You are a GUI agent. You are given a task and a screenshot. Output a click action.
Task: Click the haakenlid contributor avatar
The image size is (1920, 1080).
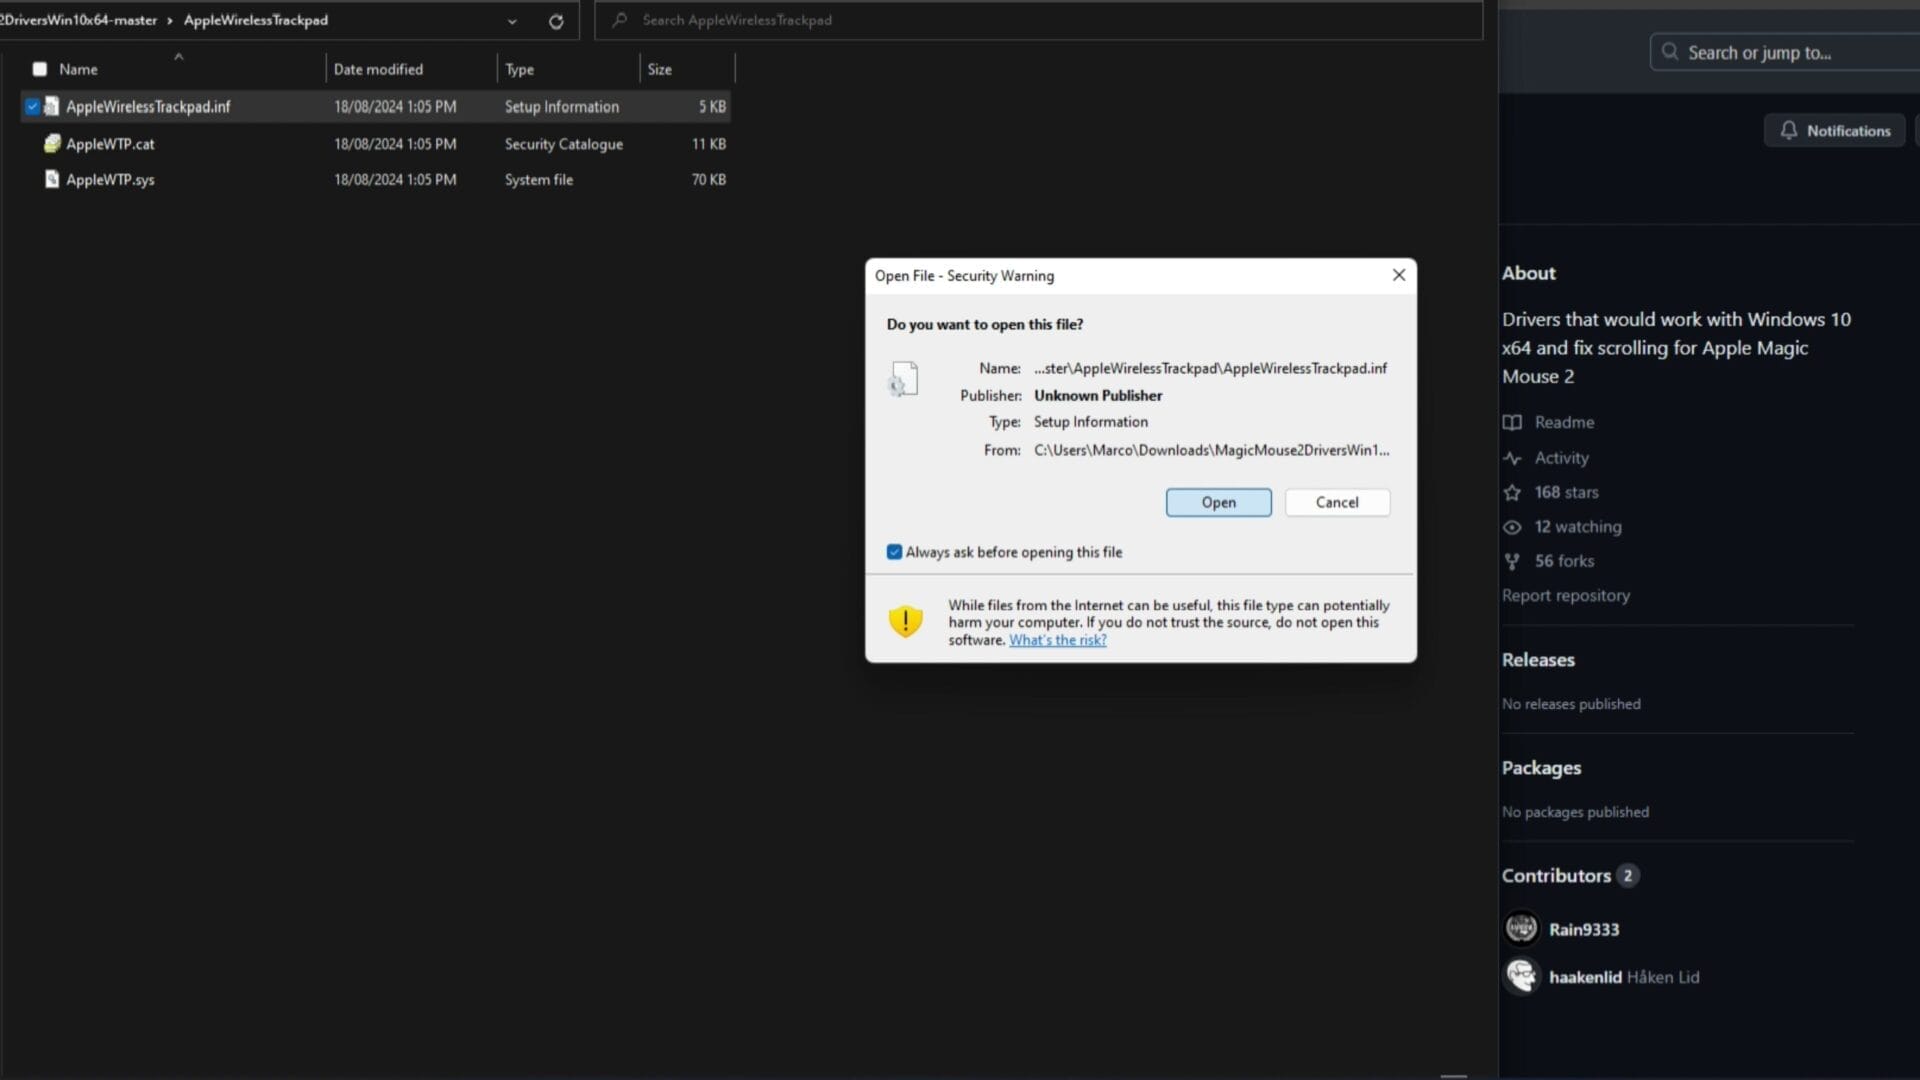coord(1520,977)
